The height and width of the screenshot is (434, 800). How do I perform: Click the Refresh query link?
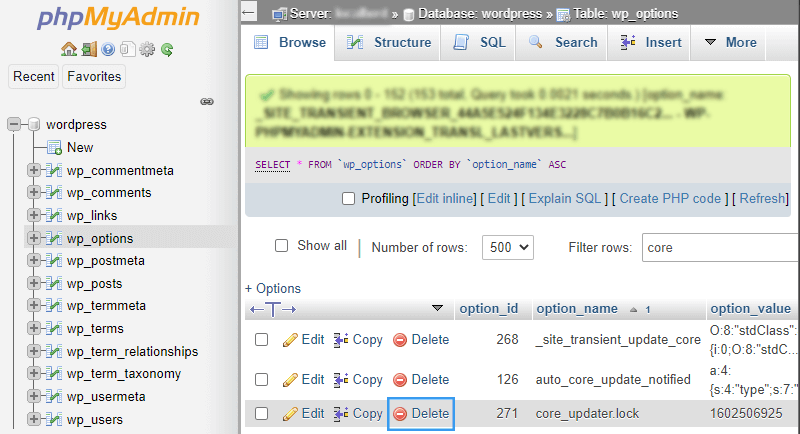pos(762,198)
